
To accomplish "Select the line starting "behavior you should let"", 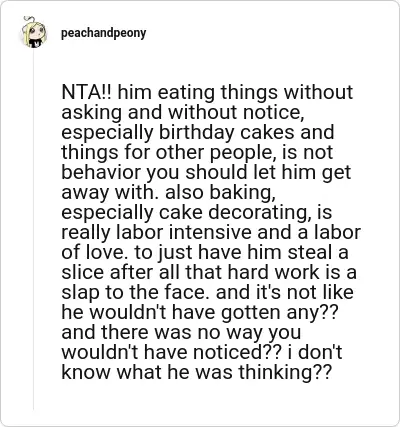I will 206,172.
